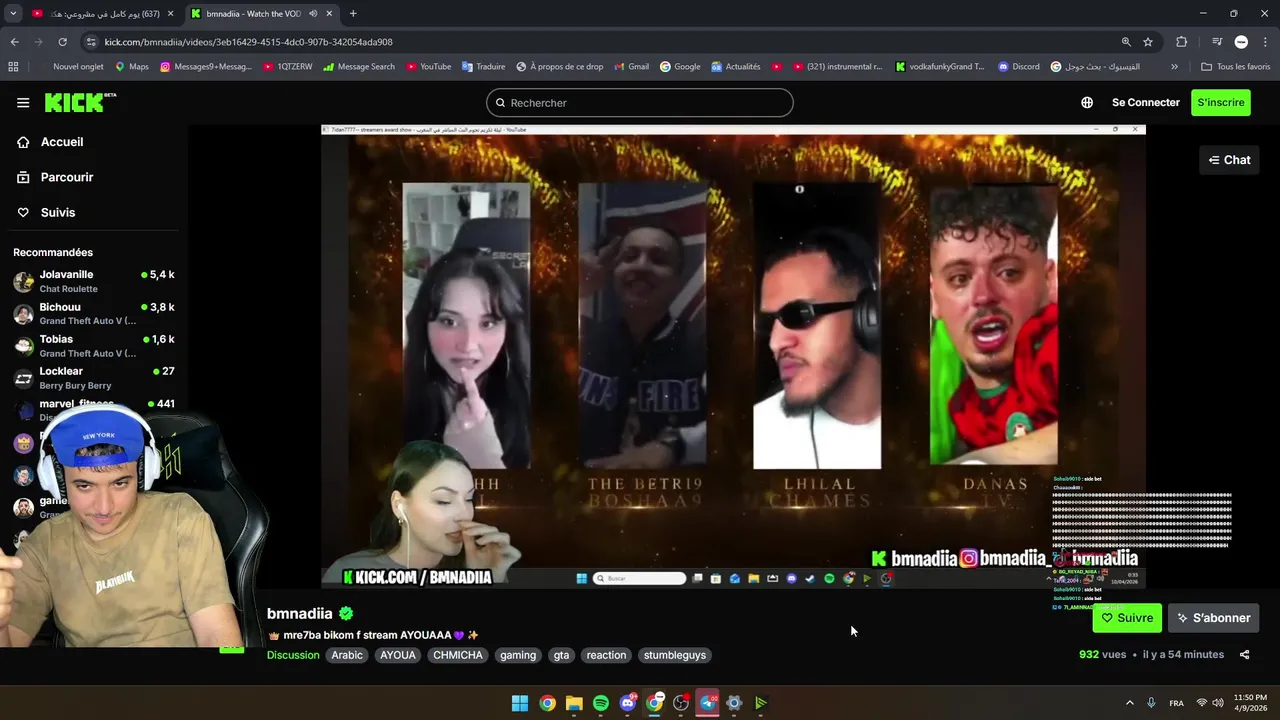Open the Gmail bookmark

(630, 67)
